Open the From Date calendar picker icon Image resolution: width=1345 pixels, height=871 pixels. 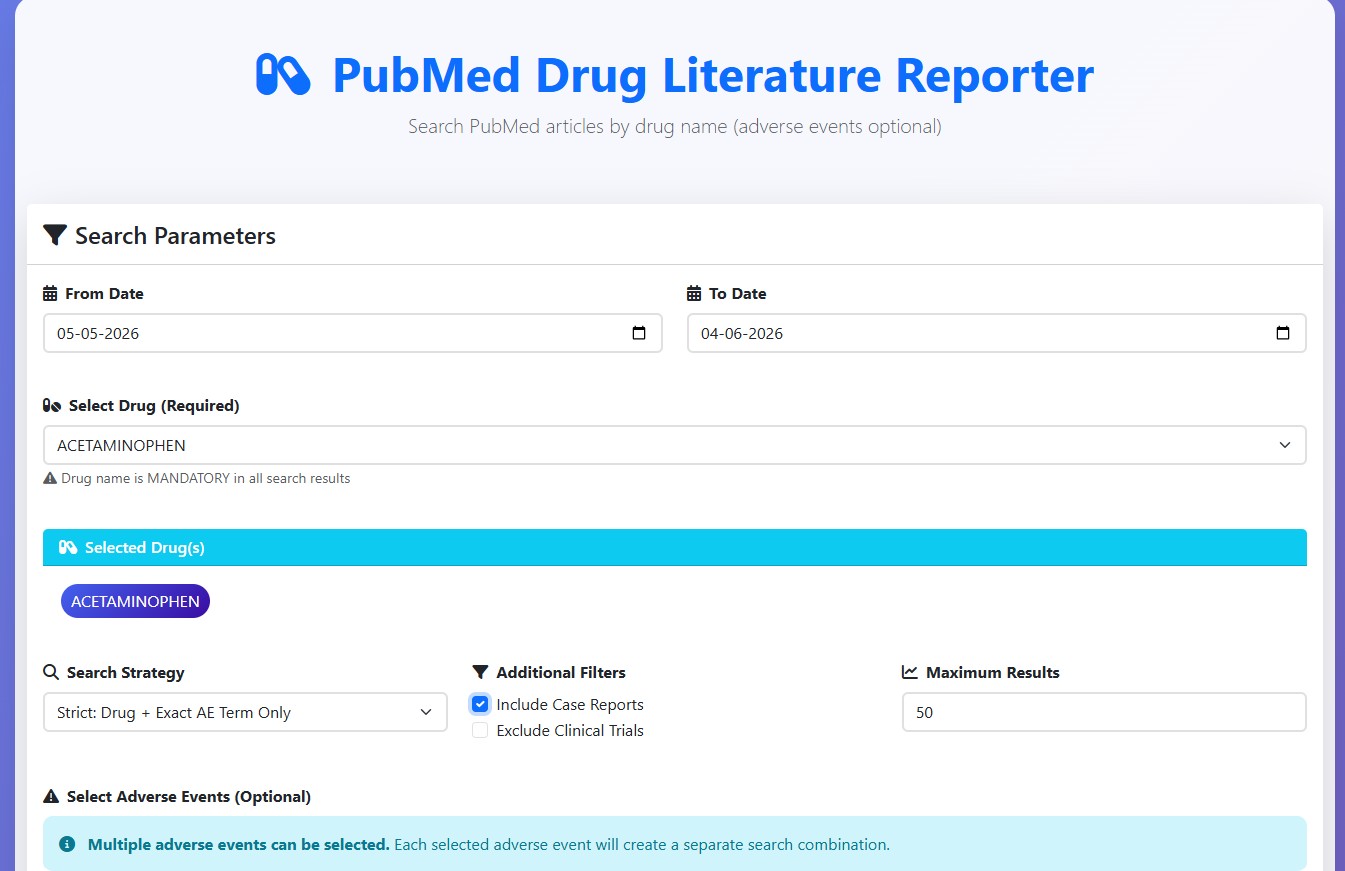point(639,333)
